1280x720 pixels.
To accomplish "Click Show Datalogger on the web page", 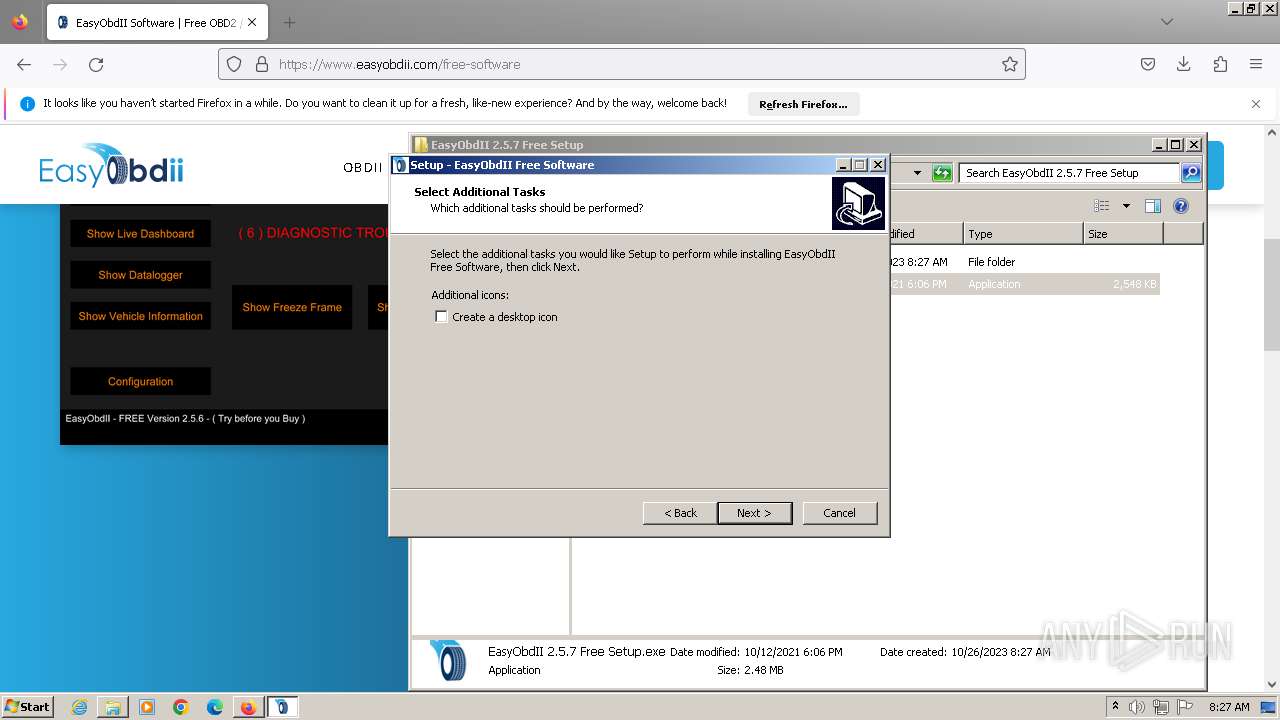I will tap(140, 275).
